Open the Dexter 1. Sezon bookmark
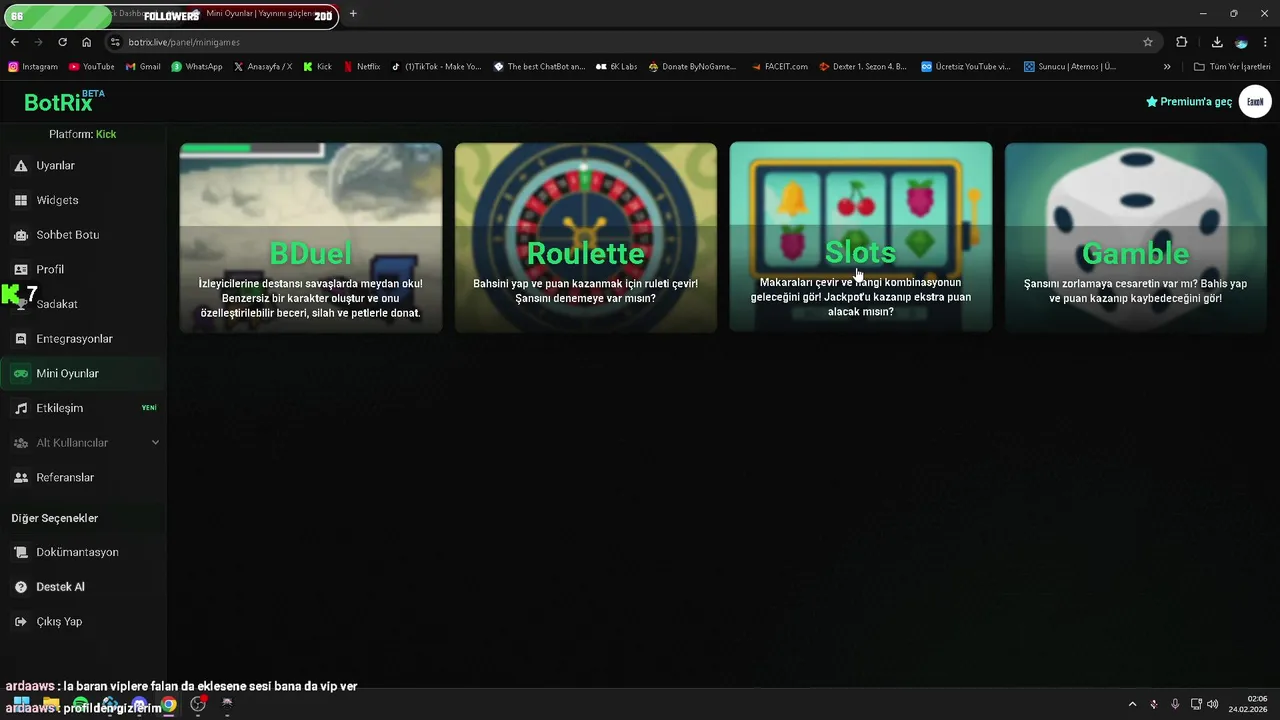Screen dimensions: 1280x720 (863, 67)
